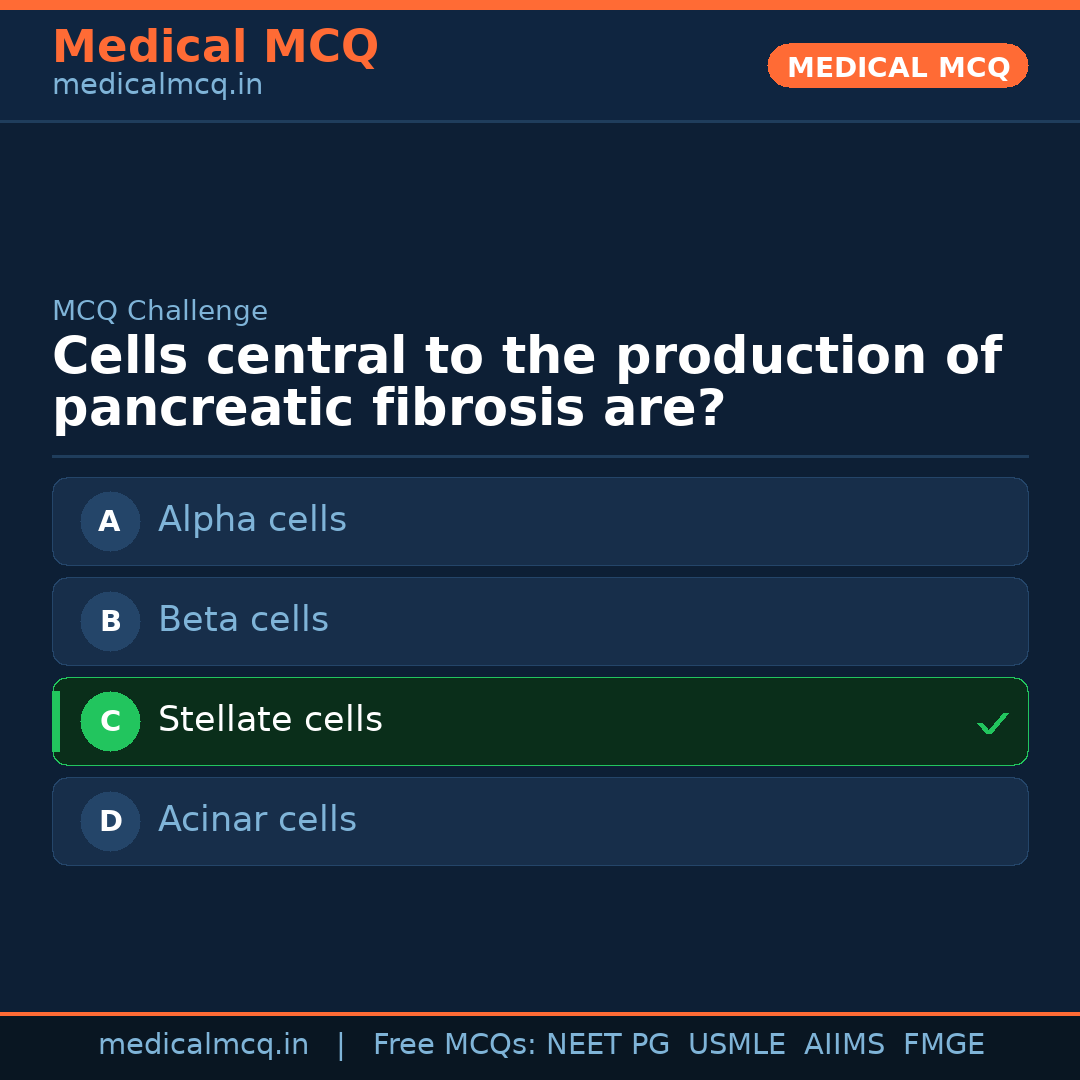Open the NEET PG category
The width and height of the screenshot is (1080, 1080).
click(x=607, y=1044)
